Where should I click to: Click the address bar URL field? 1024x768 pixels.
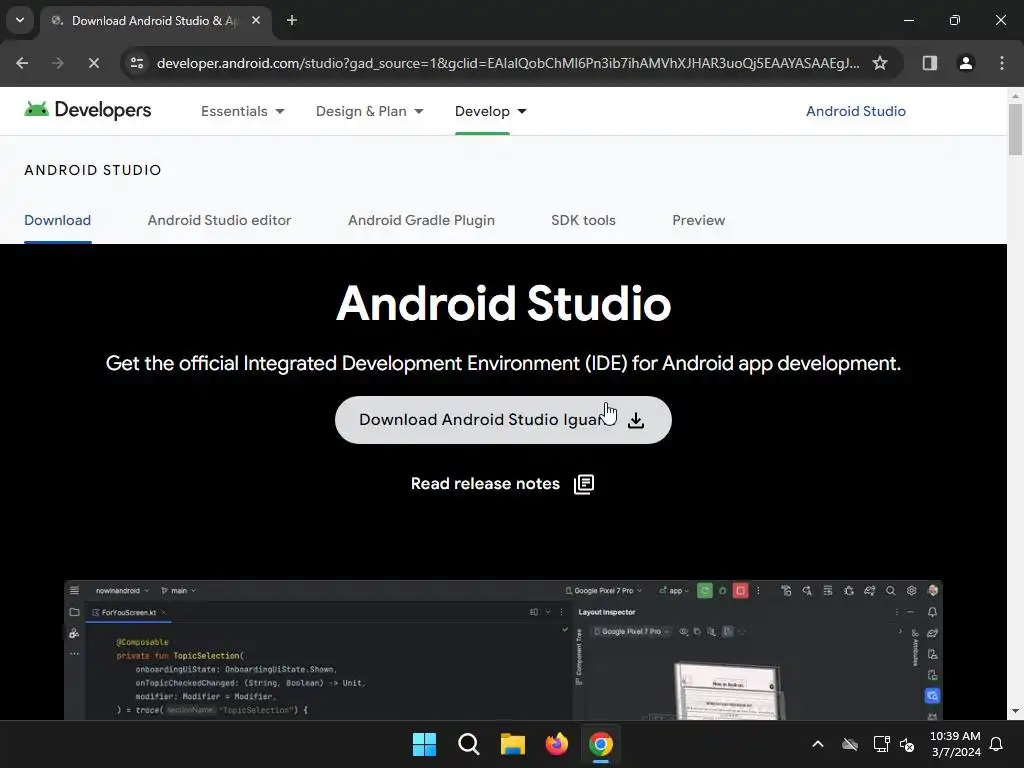(x=508, y=63)
